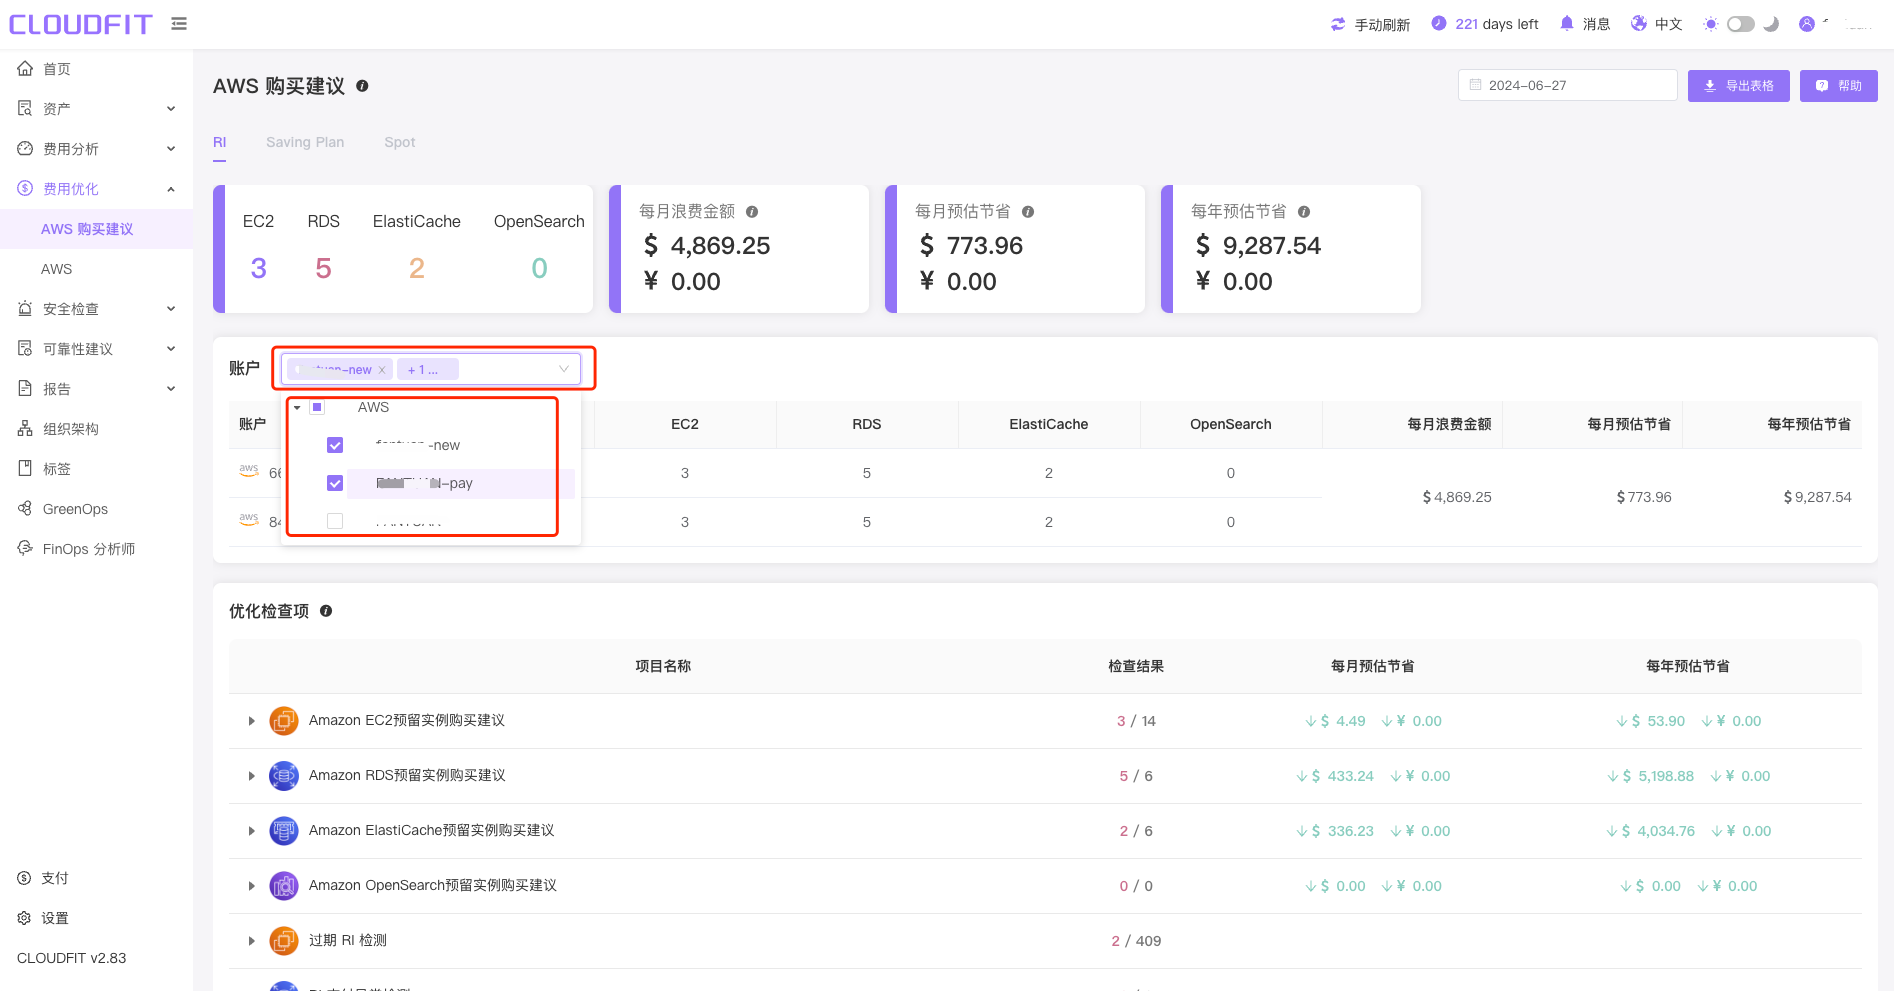
Task: Click the Amazon RDS service icon
Action: [x=284, y=775]
